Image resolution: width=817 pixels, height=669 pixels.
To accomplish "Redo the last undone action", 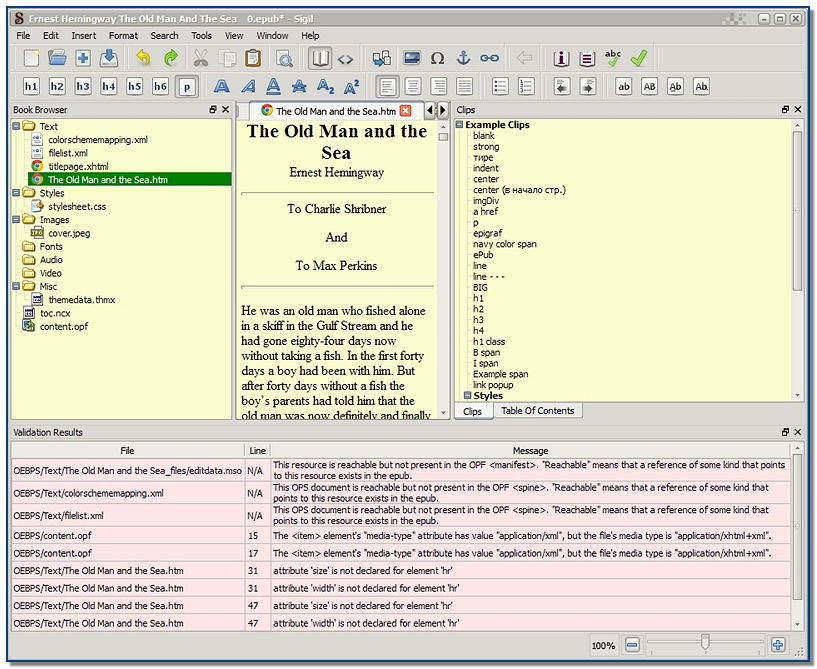I will 171,58.
